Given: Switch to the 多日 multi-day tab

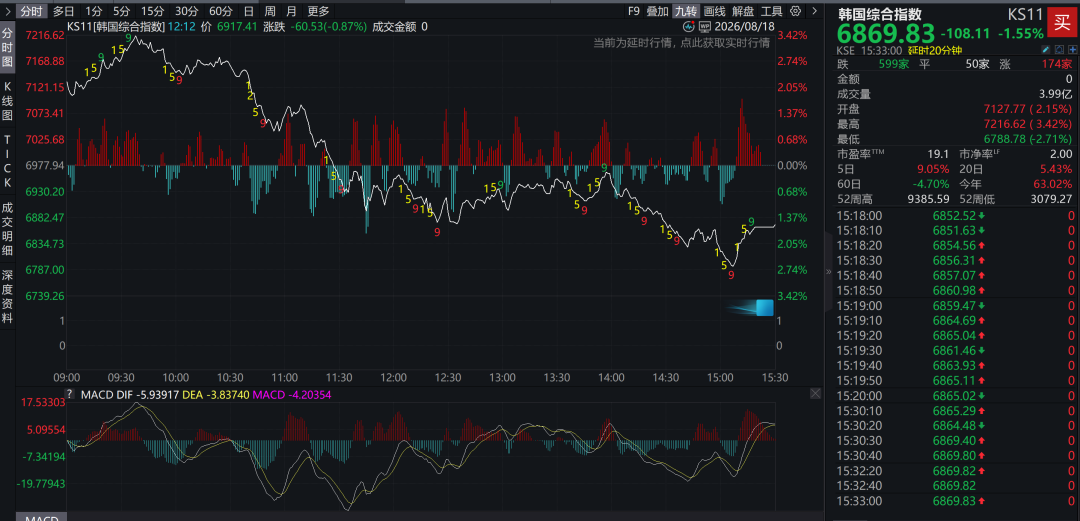Looking at the screenshot, I should 64,11.
